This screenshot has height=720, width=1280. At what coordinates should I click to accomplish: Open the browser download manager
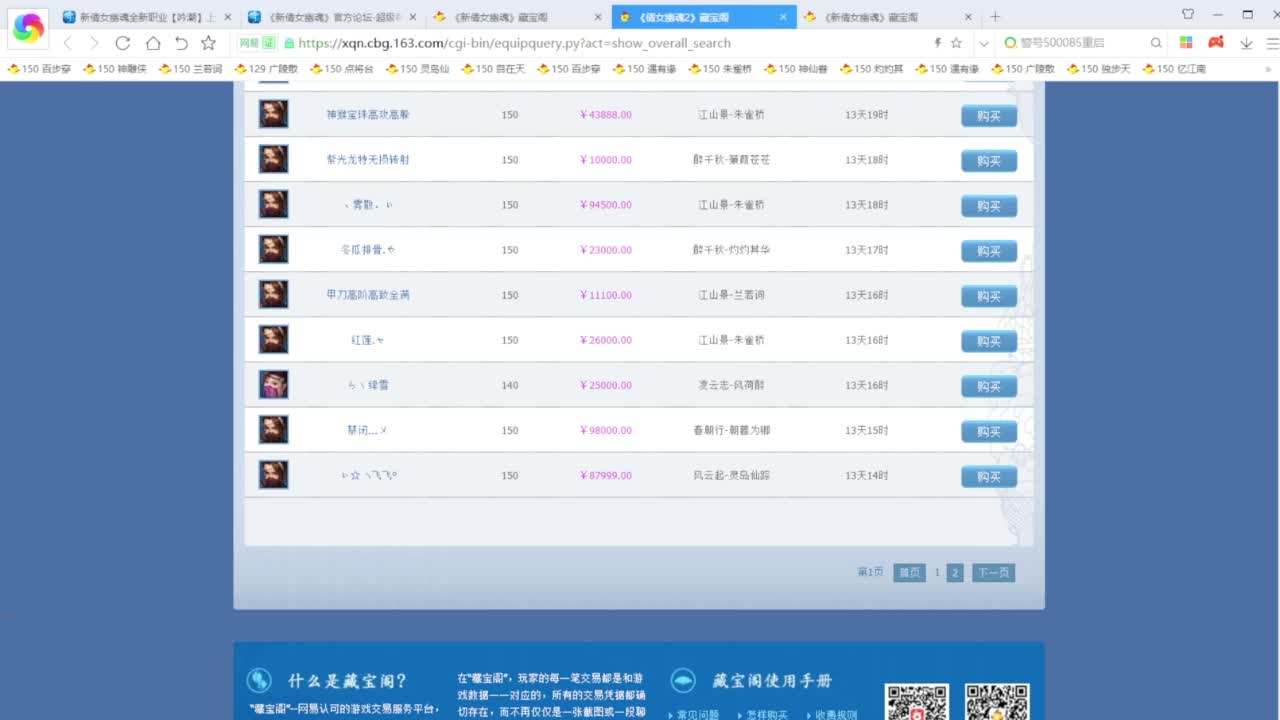coord(1245,43)
